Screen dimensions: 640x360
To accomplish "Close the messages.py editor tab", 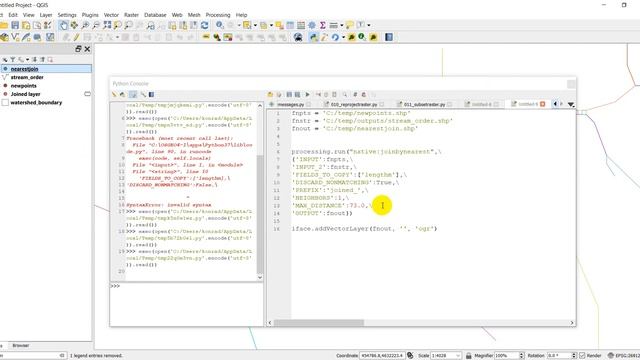I will (309, 104).
